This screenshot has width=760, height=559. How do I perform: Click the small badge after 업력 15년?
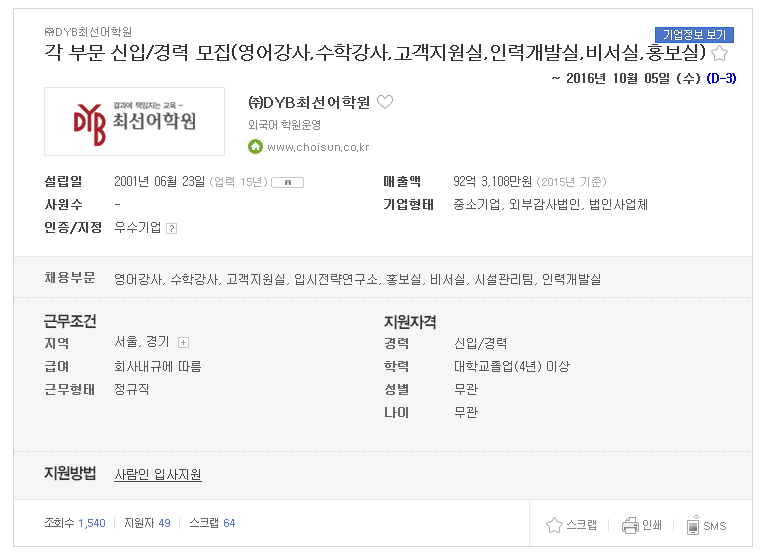tap(287, 182)
